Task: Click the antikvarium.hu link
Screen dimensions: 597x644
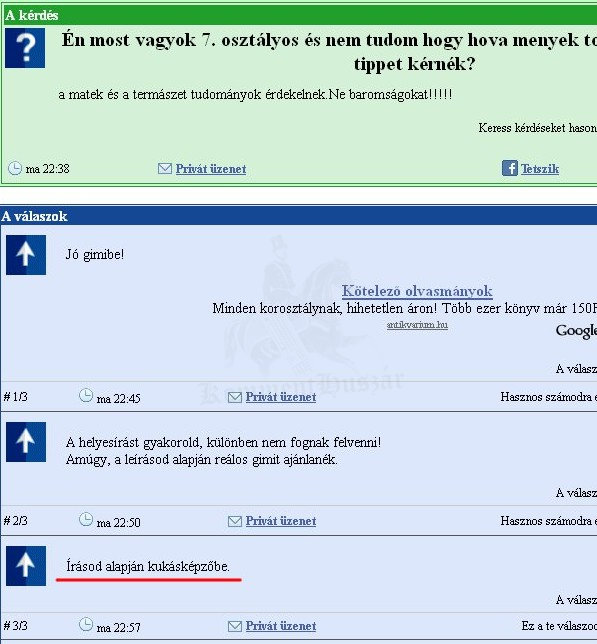Action: [x=417, y=325]
